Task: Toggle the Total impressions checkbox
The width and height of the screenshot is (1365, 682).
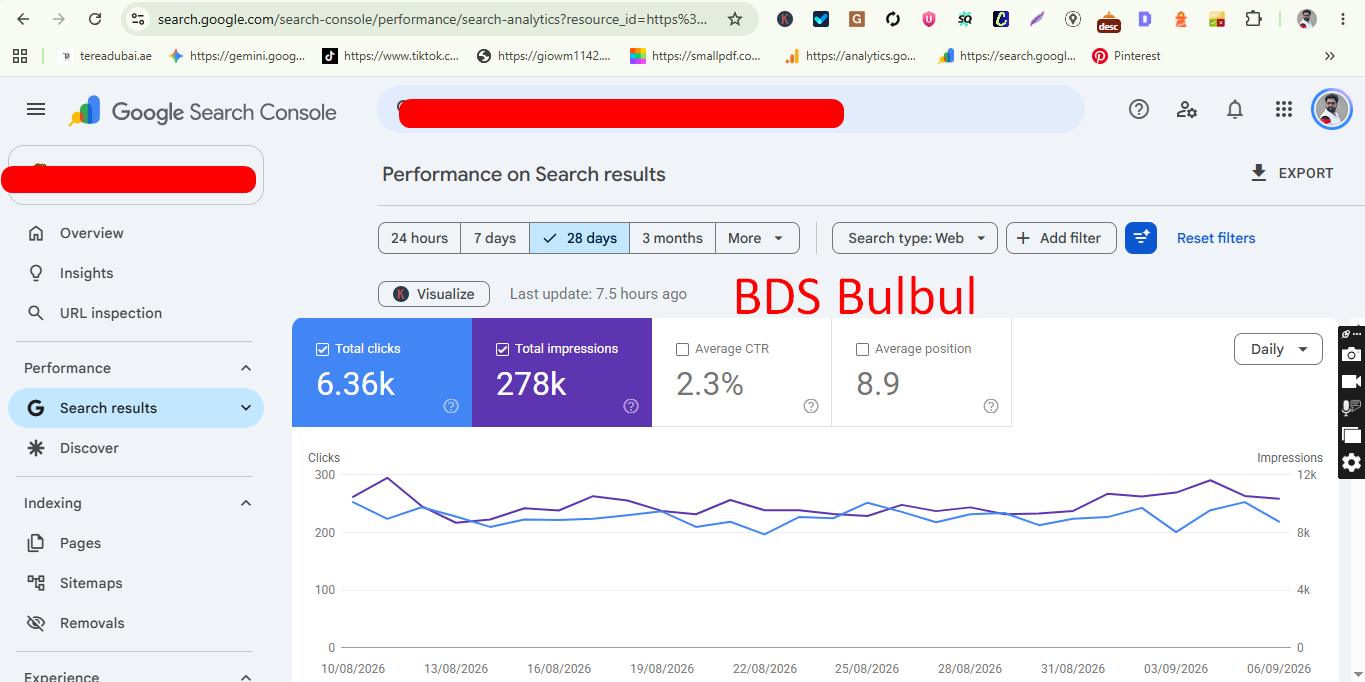Action: 502,349
